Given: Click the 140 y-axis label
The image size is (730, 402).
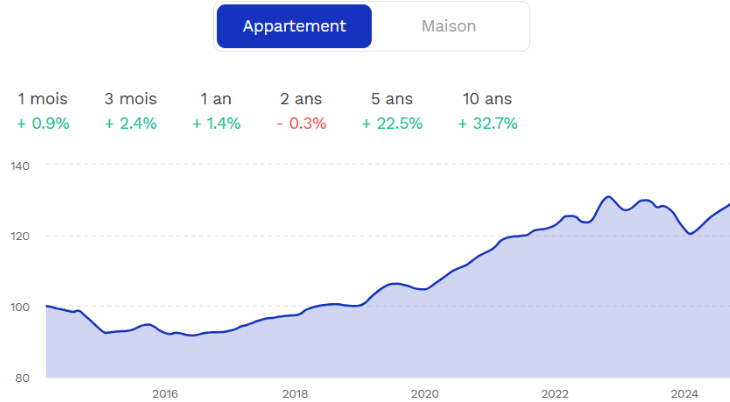Looking at the screenshot, I should point(21,165).
